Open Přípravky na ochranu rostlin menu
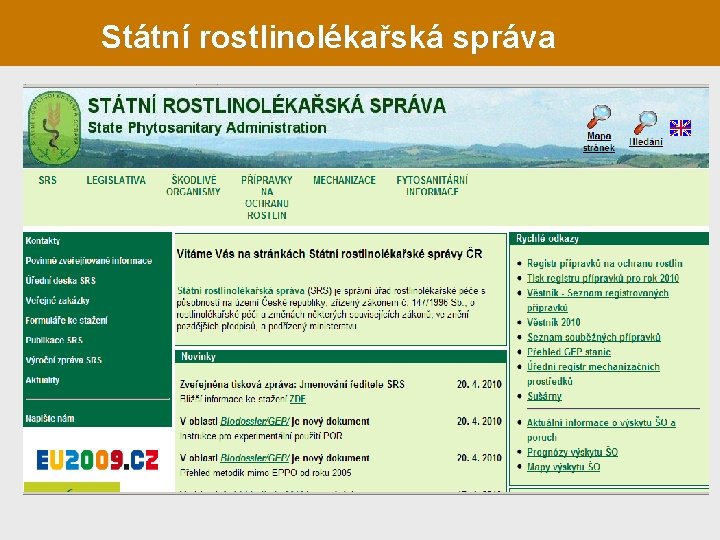 [267, 197]
